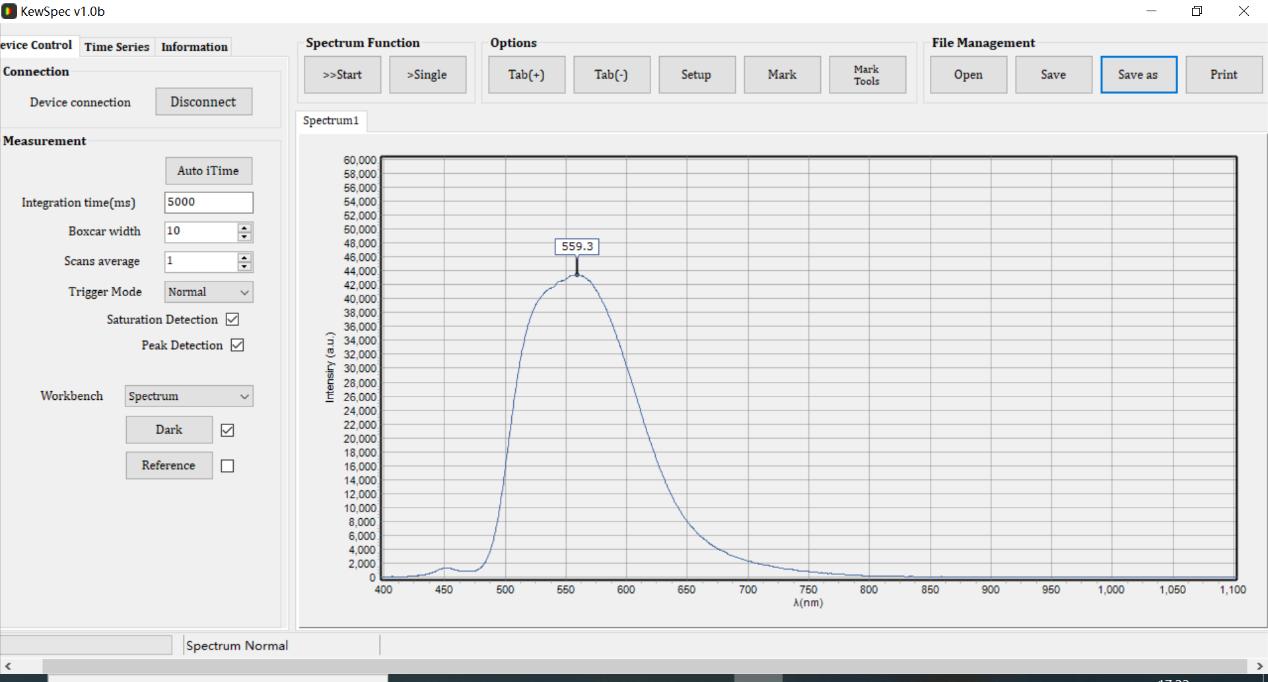
Task: Open the Setup options
Action: [x=696, y=75]
